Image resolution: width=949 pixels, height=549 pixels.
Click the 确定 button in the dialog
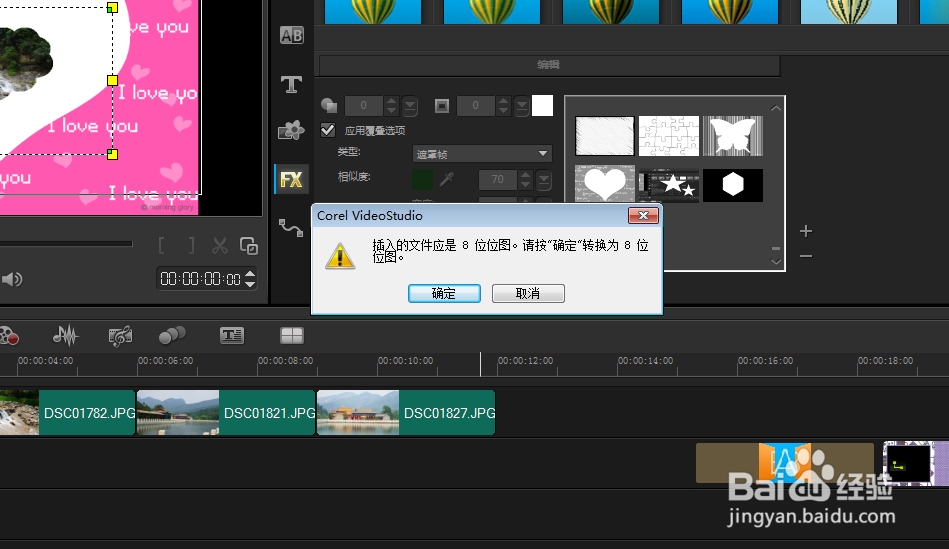tap(444, 294)
